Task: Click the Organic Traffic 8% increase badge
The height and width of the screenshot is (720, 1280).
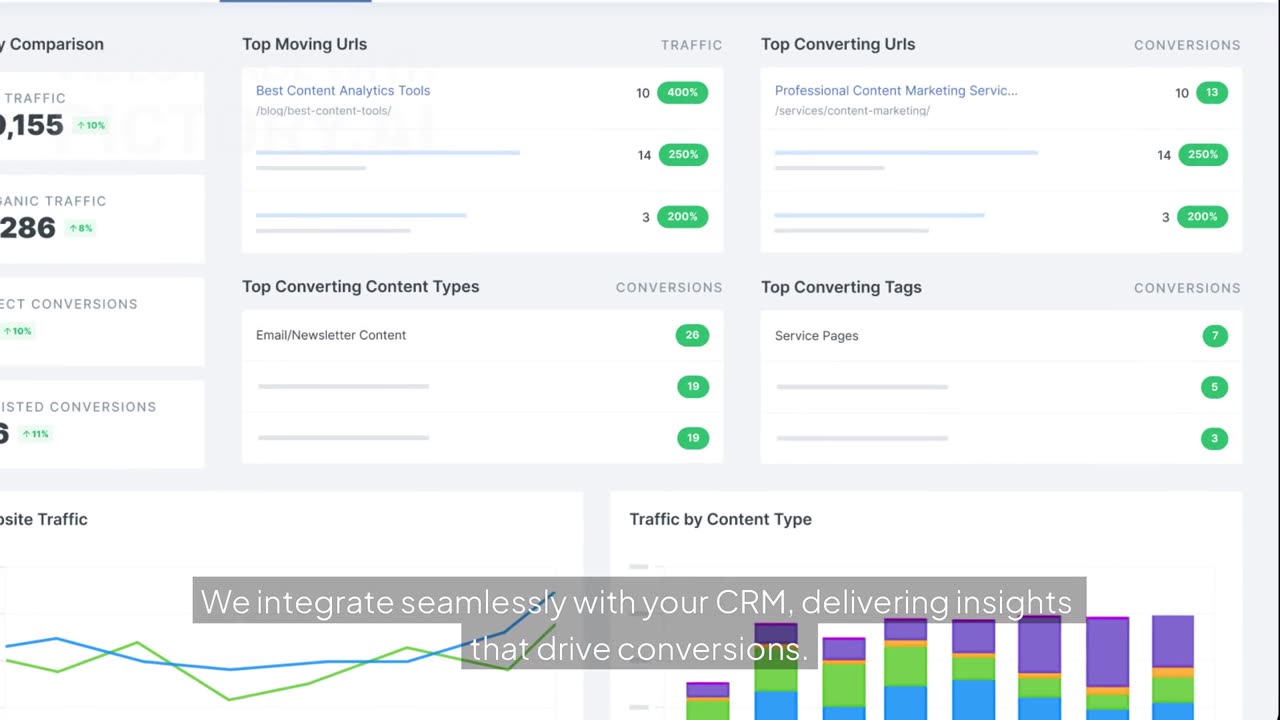Action: pyautogui.click(x=81, y=228)
